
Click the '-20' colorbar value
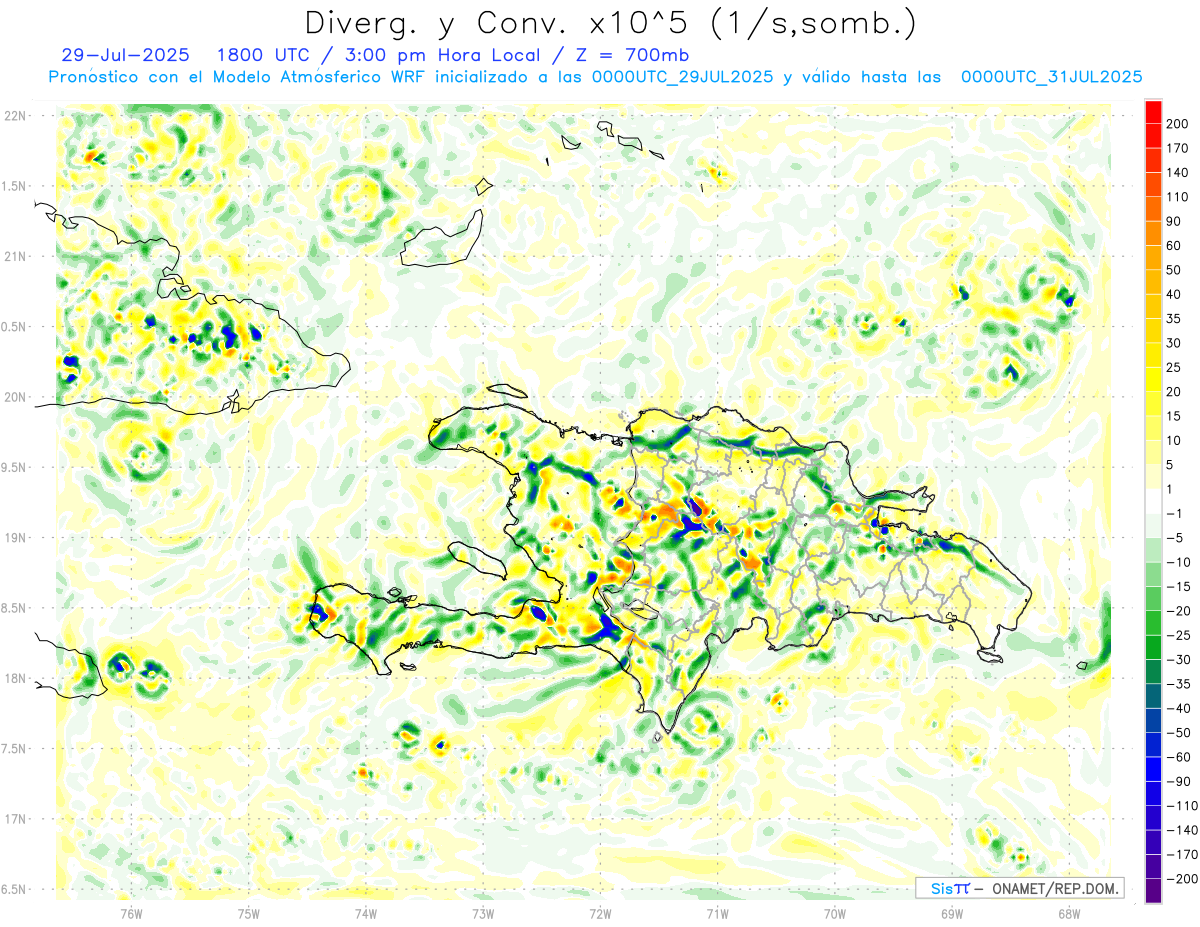1178,611
